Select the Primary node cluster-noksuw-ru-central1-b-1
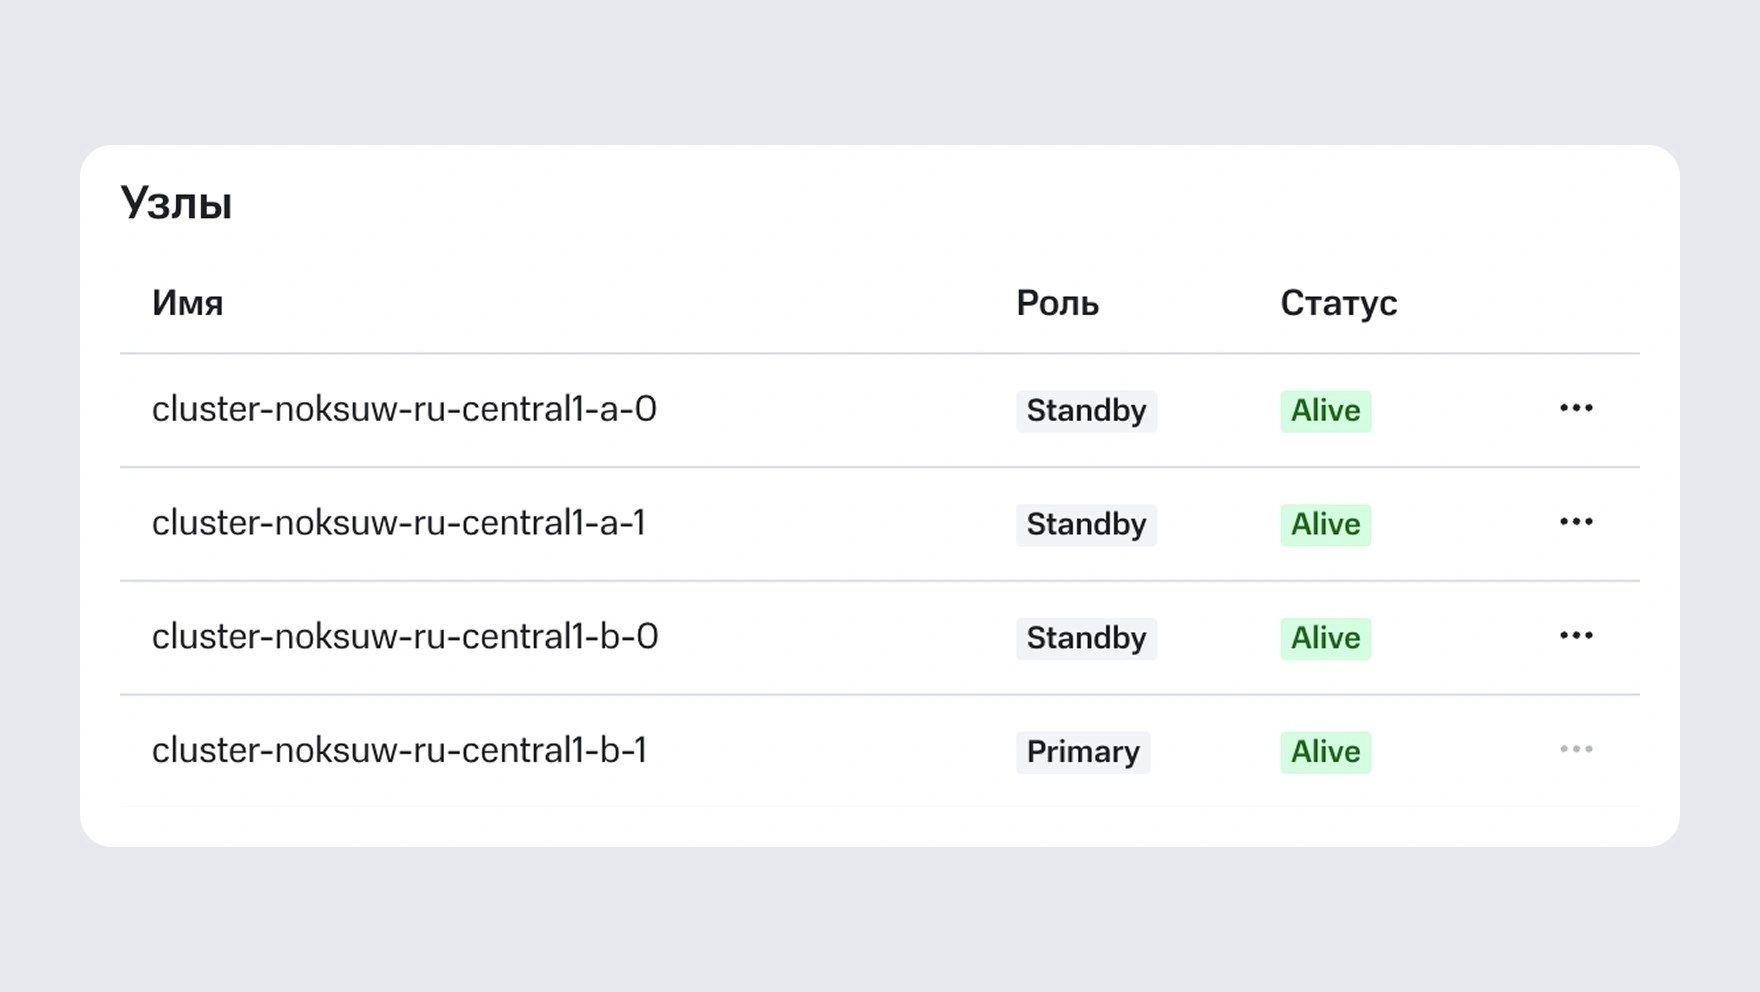 (x=402, y=752)
